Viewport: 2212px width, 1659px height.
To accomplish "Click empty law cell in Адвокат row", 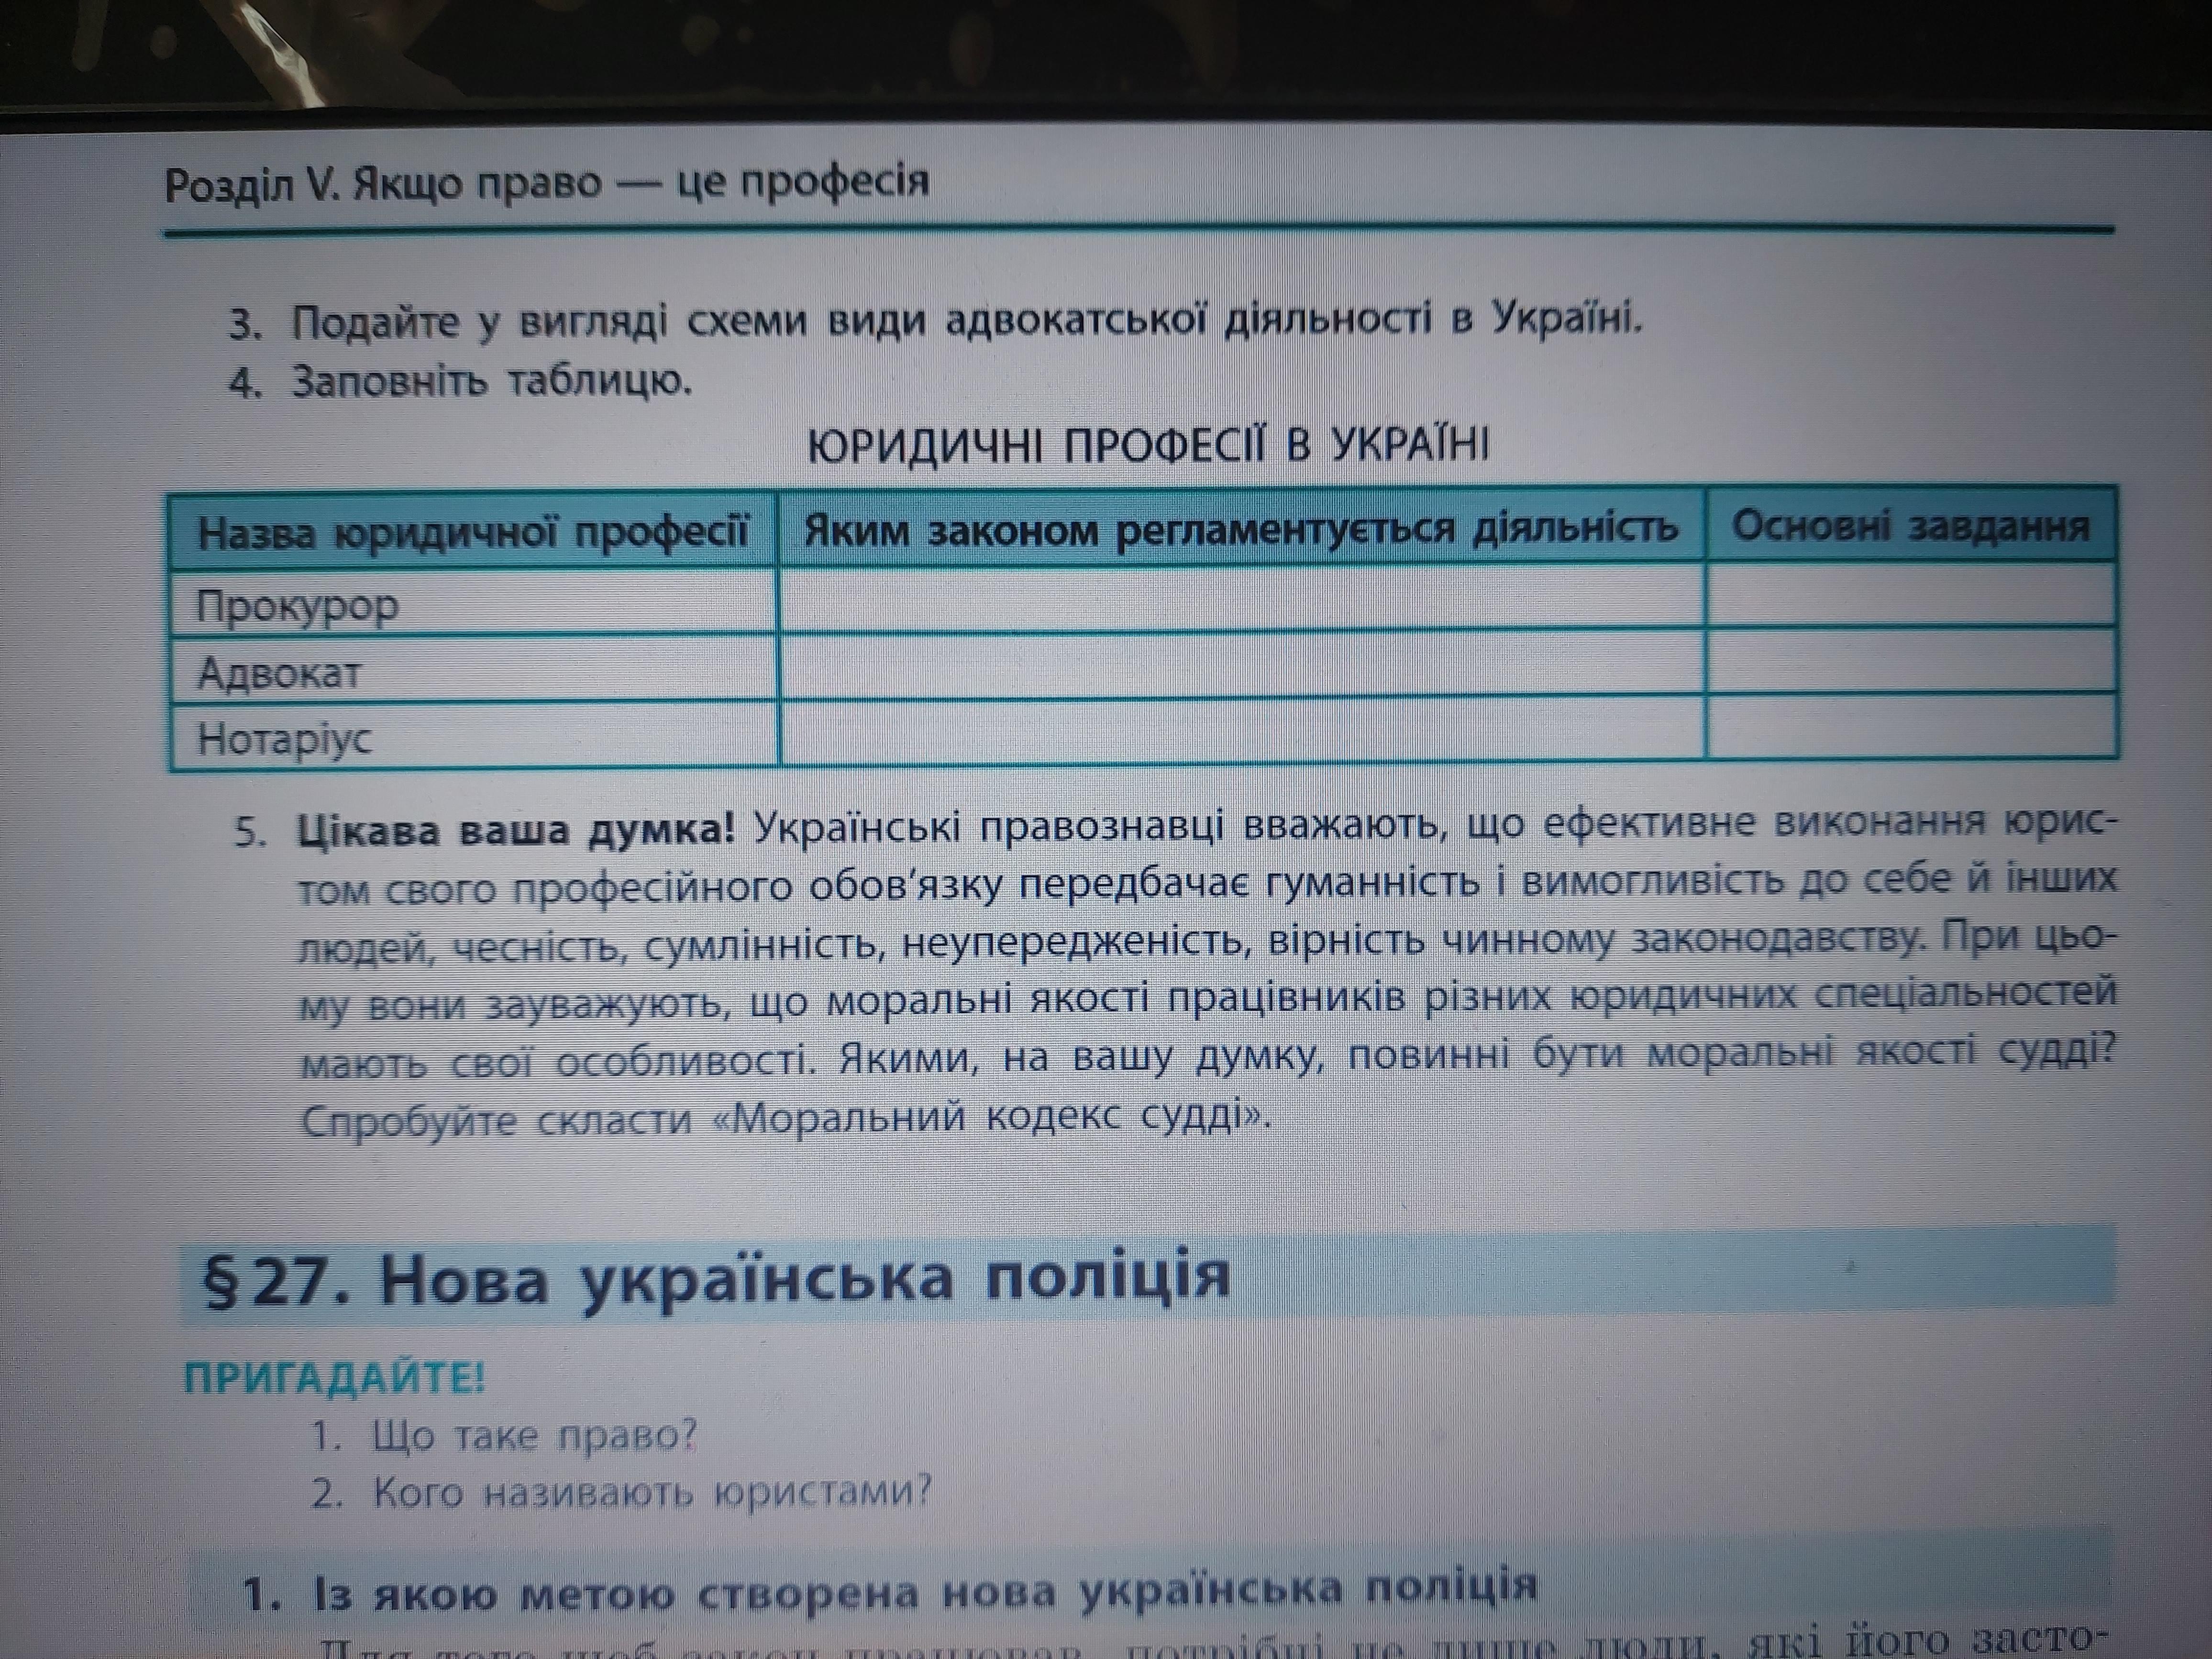I will pyautogui.click(x=1241, y=664).
